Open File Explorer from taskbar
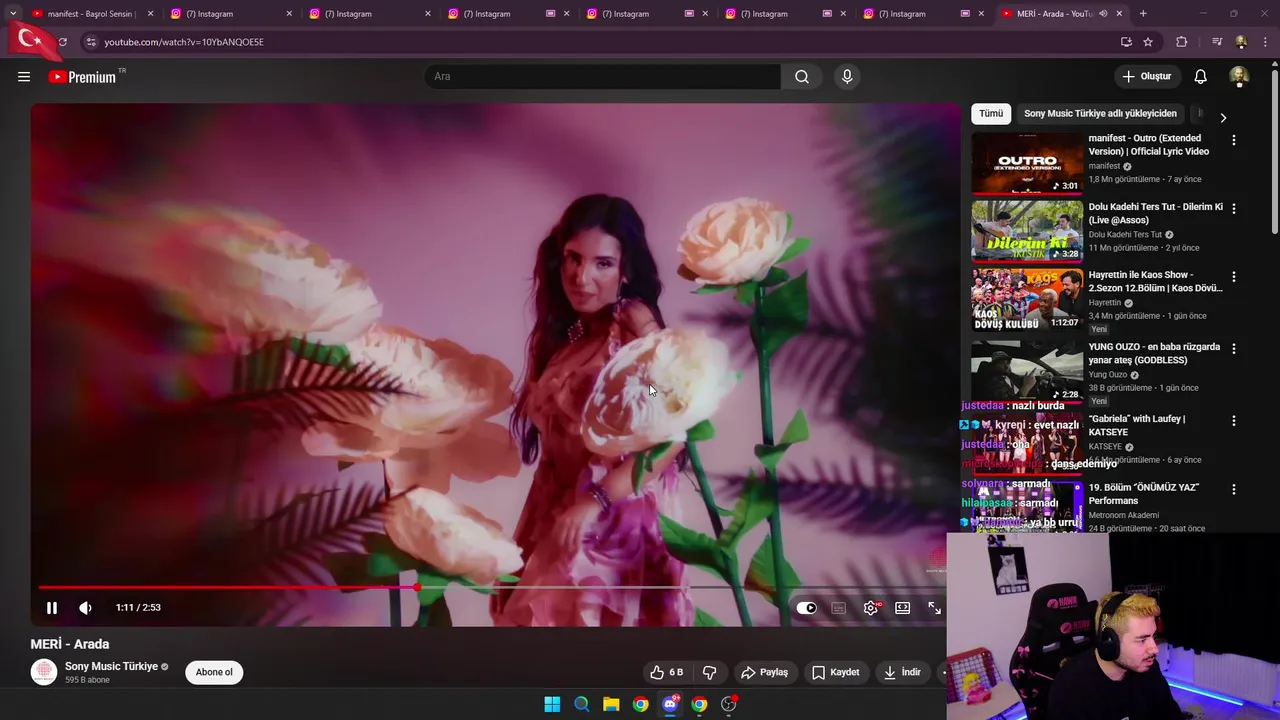 click(x=611, y=704)
